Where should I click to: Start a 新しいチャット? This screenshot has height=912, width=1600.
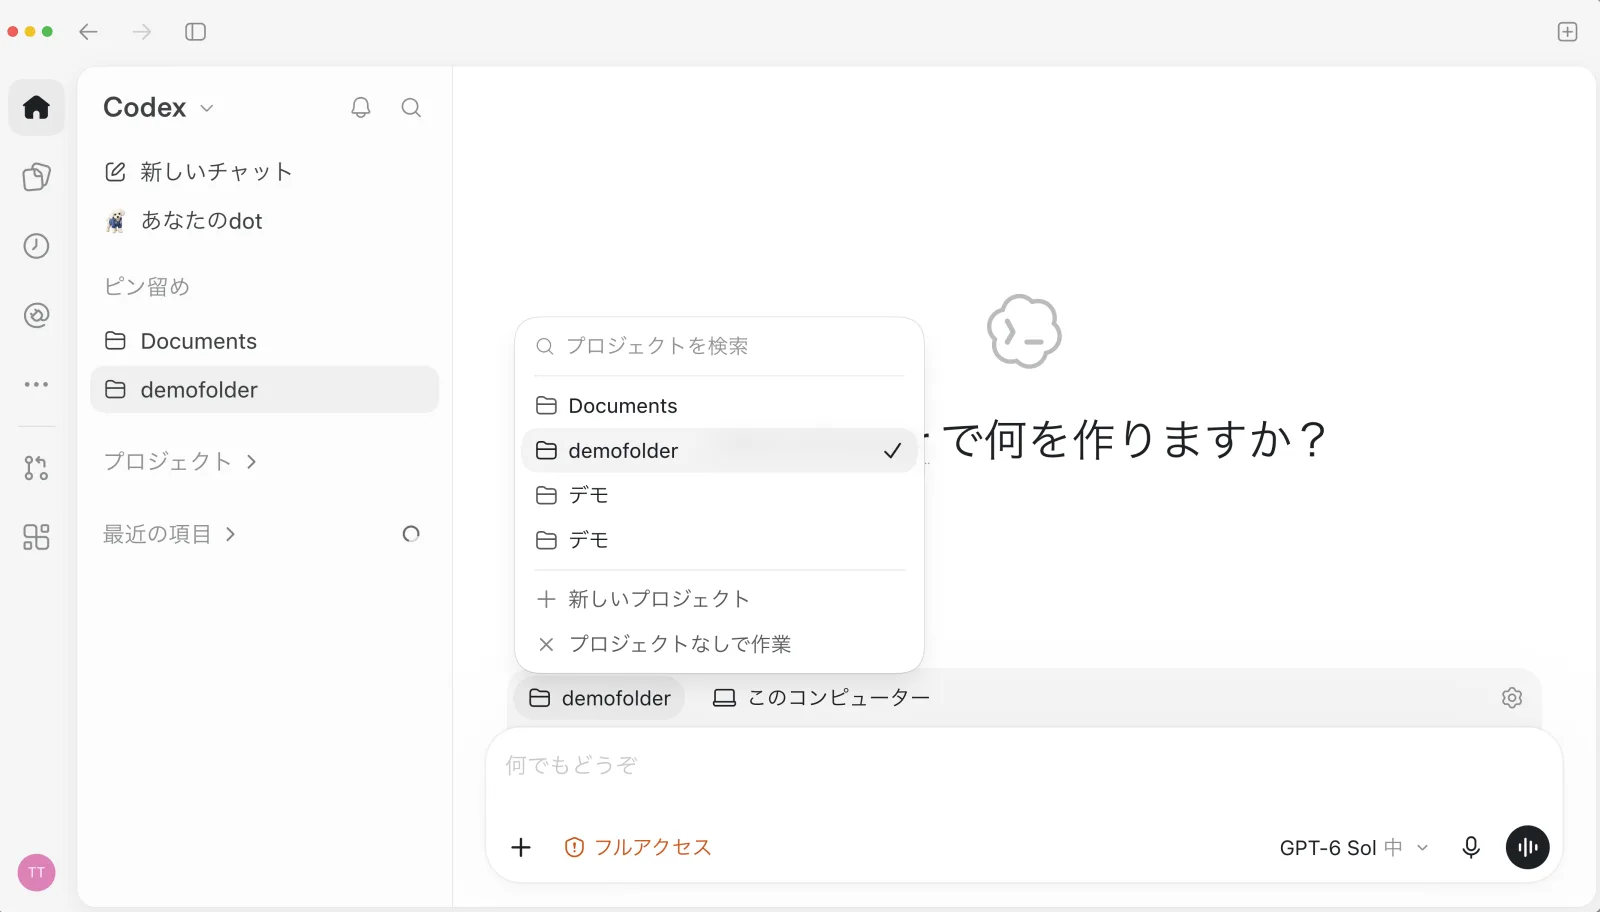tap(264, 172)
